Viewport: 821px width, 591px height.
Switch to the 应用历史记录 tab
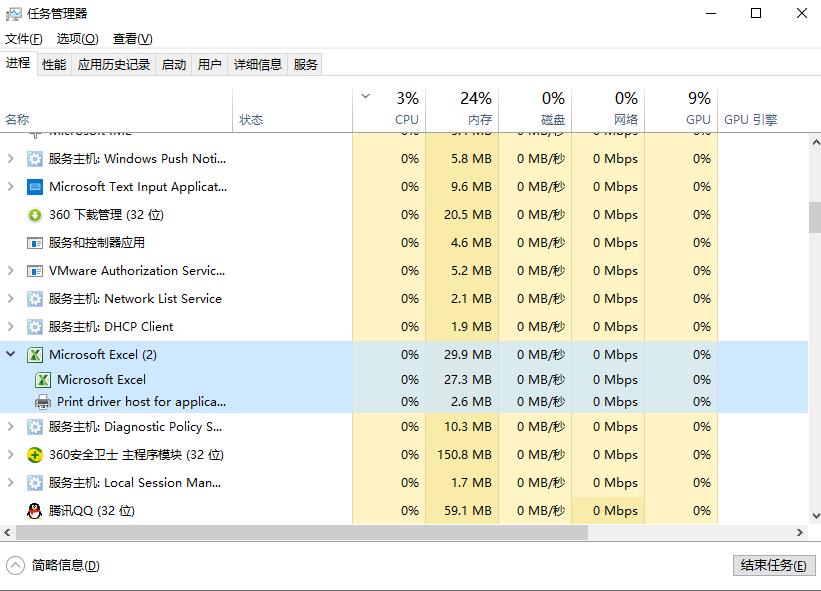(114, 64)
